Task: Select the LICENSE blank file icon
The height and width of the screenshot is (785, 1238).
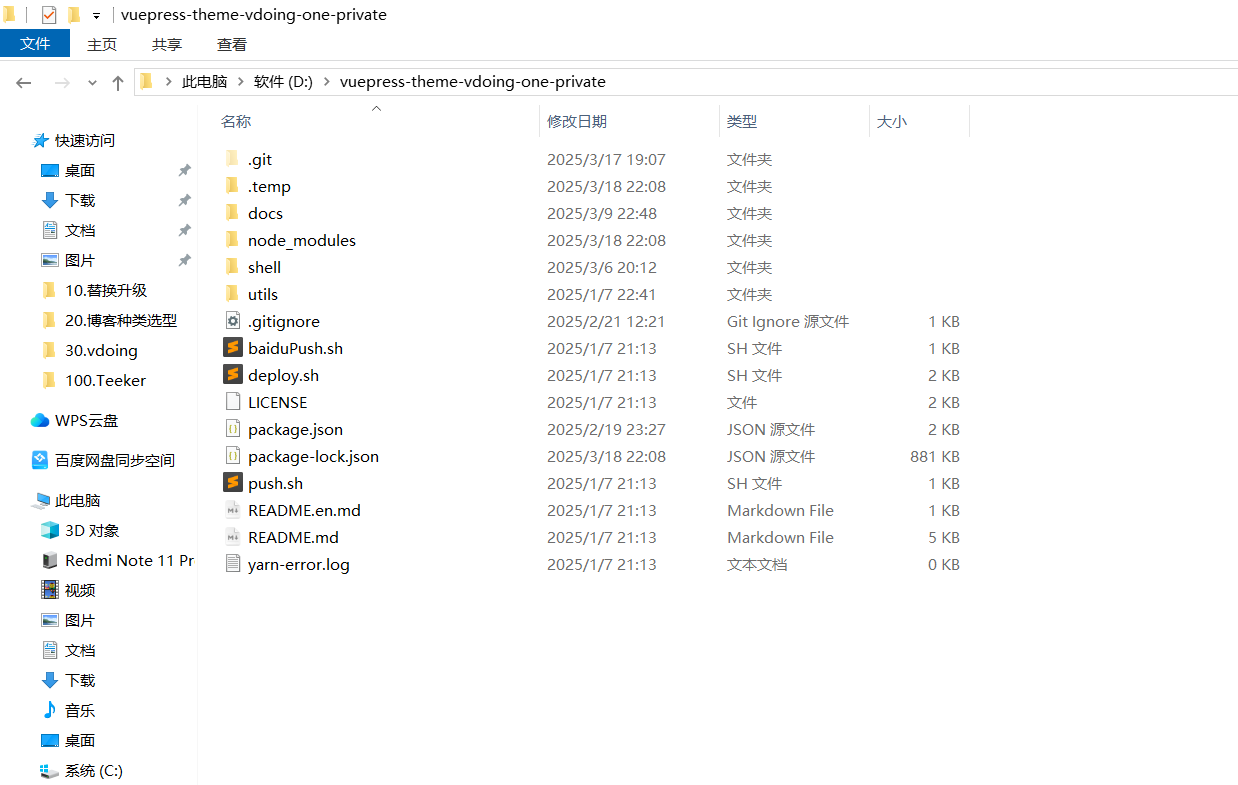Action: pyautogui.click(x=232, y=402)
